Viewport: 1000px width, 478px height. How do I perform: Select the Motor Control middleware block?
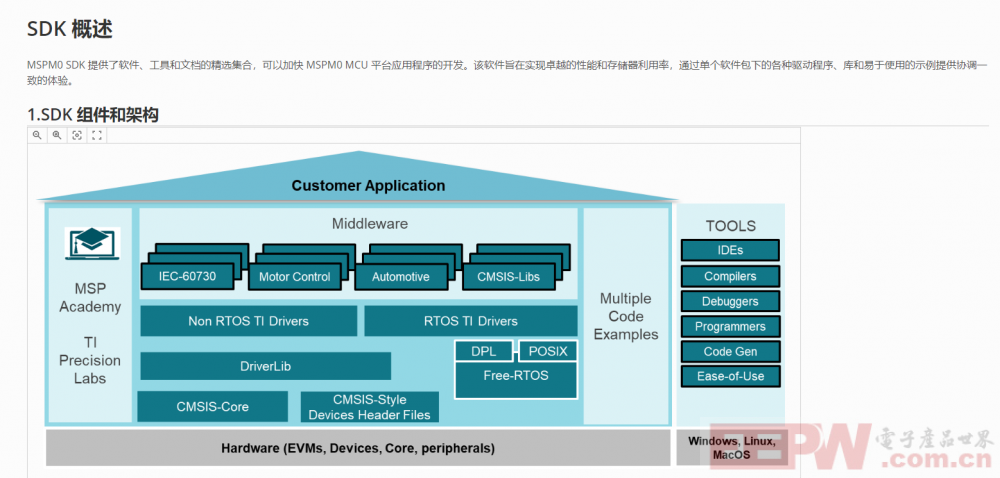pos(295,277)
